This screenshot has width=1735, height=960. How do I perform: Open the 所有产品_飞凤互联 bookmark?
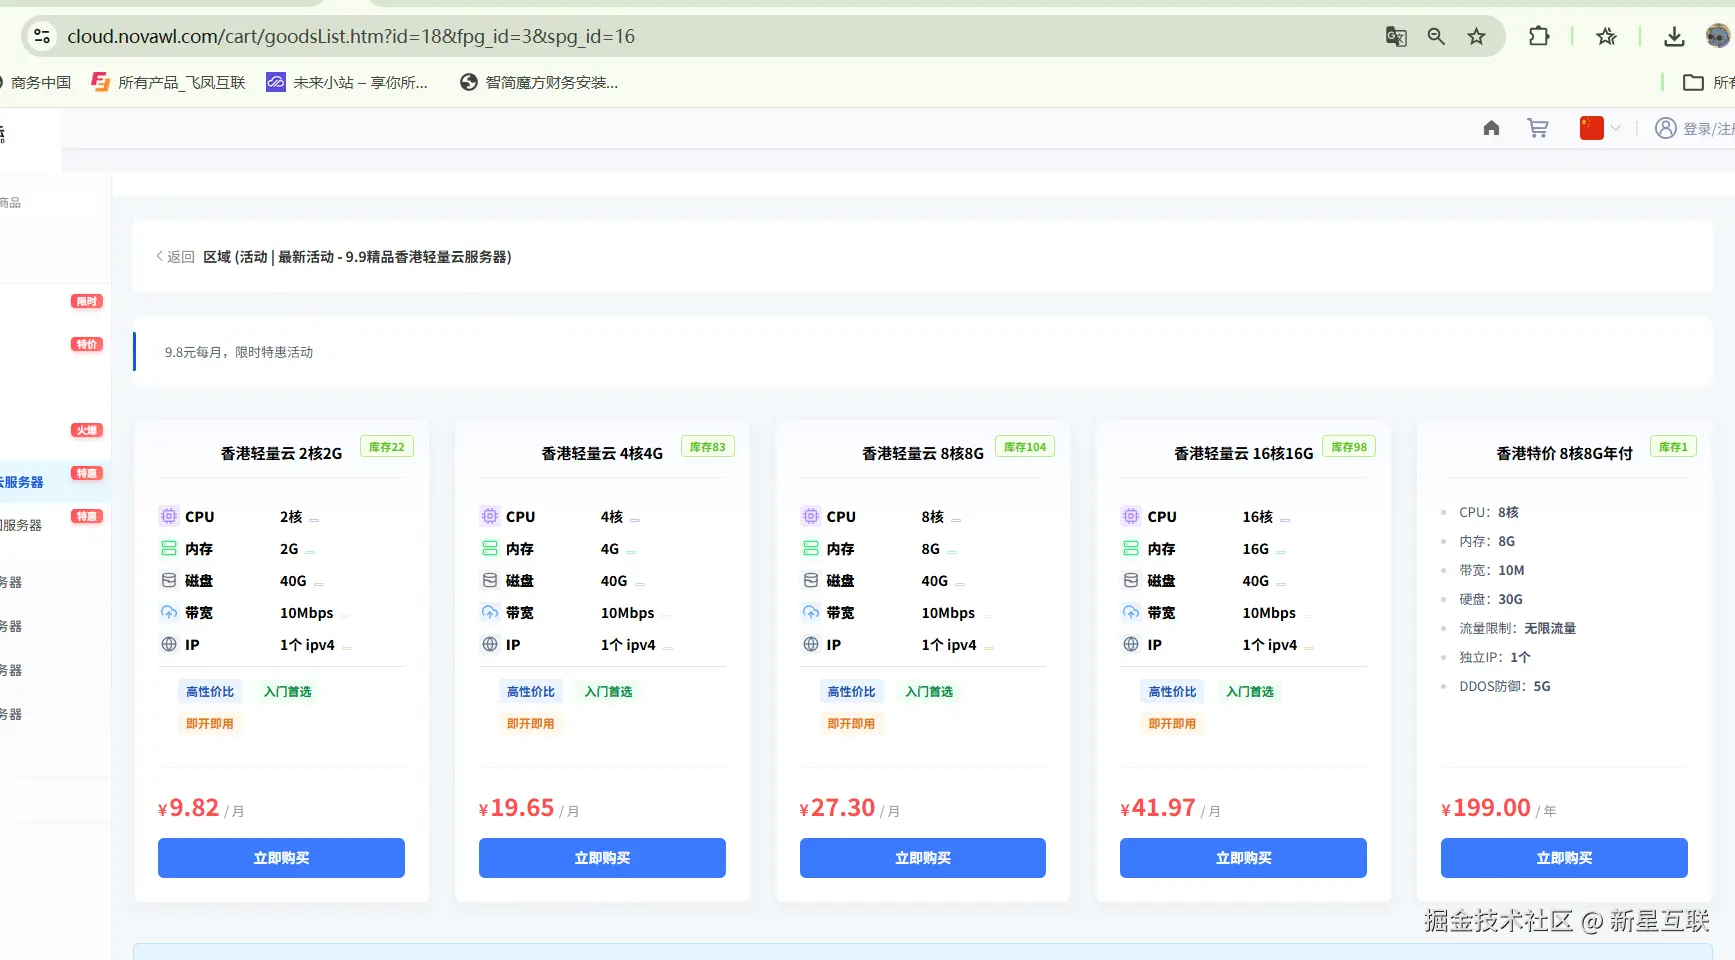point(168,82)
